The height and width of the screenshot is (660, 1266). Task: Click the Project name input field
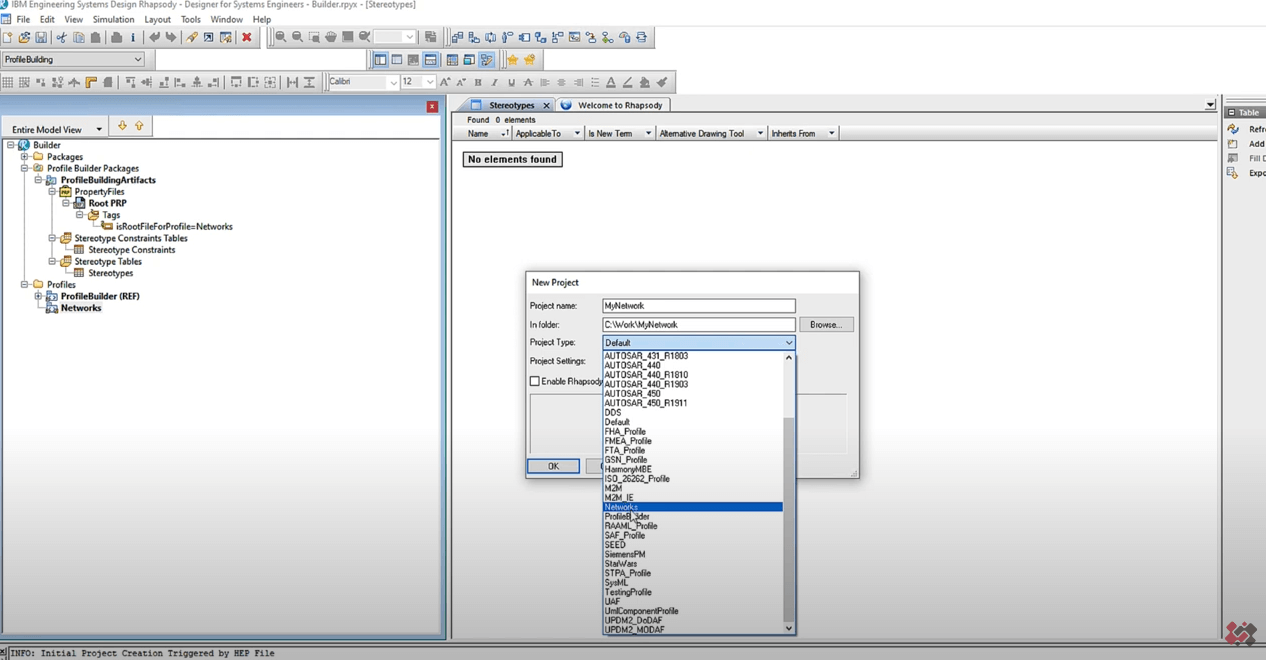click(x=699, y=306)
